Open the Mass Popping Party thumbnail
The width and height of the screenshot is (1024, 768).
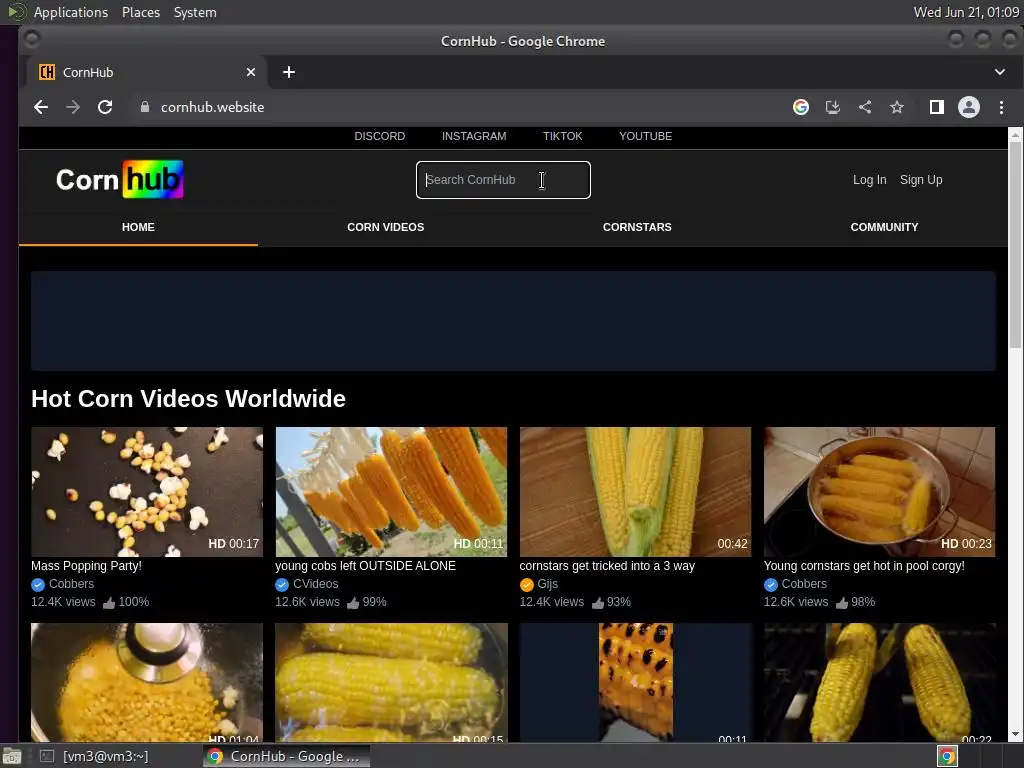point(147,492)
